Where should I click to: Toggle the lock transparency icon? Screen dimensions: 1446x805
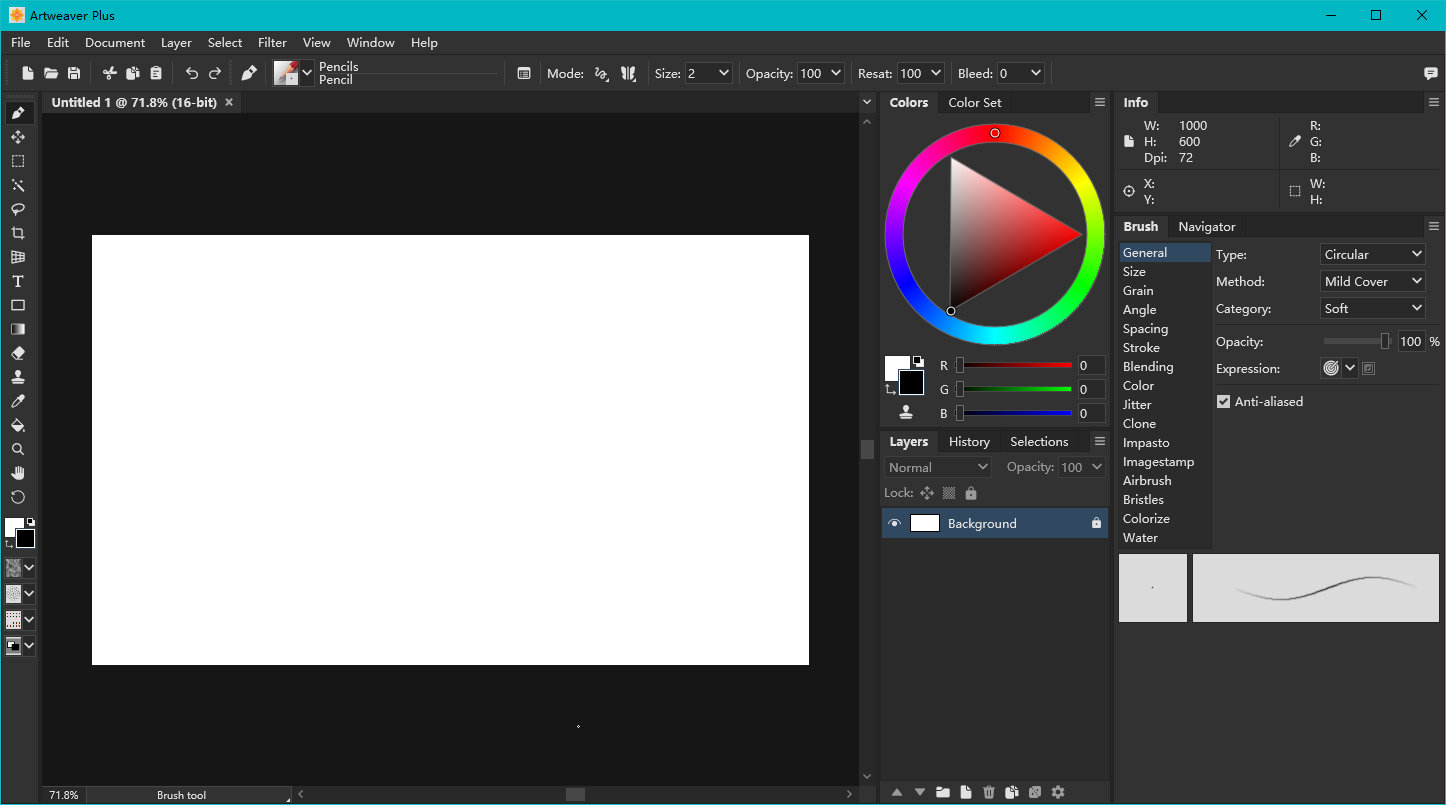coord(949,493)
